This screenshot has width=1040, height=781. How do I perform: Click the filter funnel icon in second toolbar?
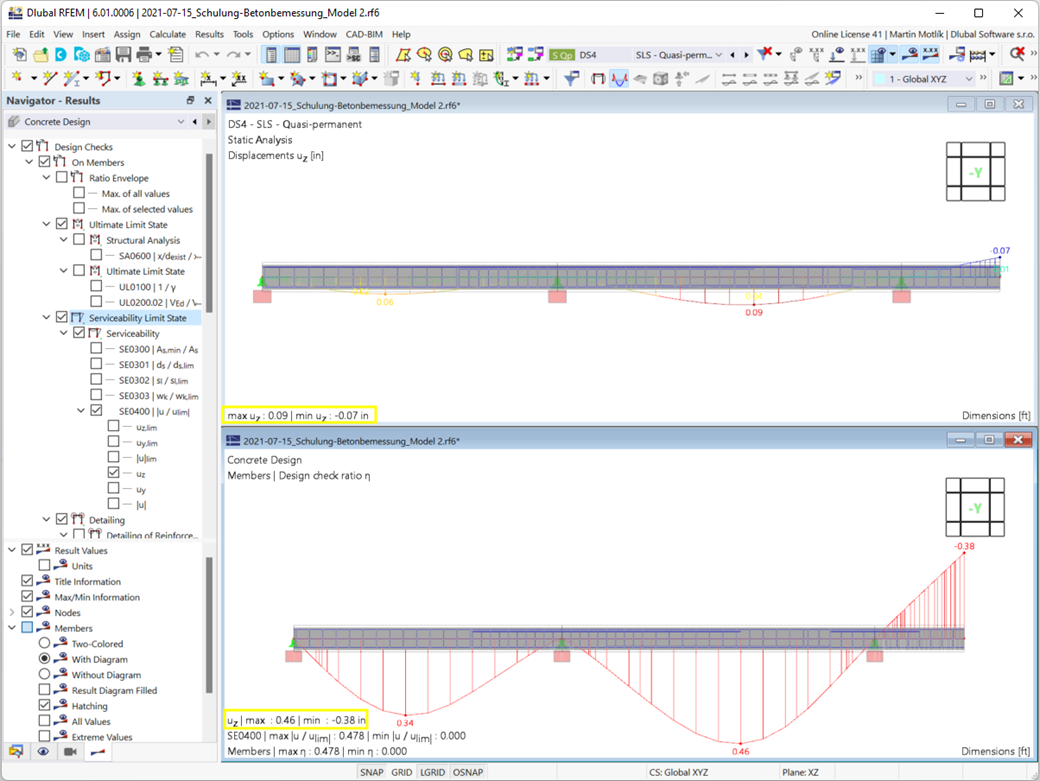pos(571,78)
